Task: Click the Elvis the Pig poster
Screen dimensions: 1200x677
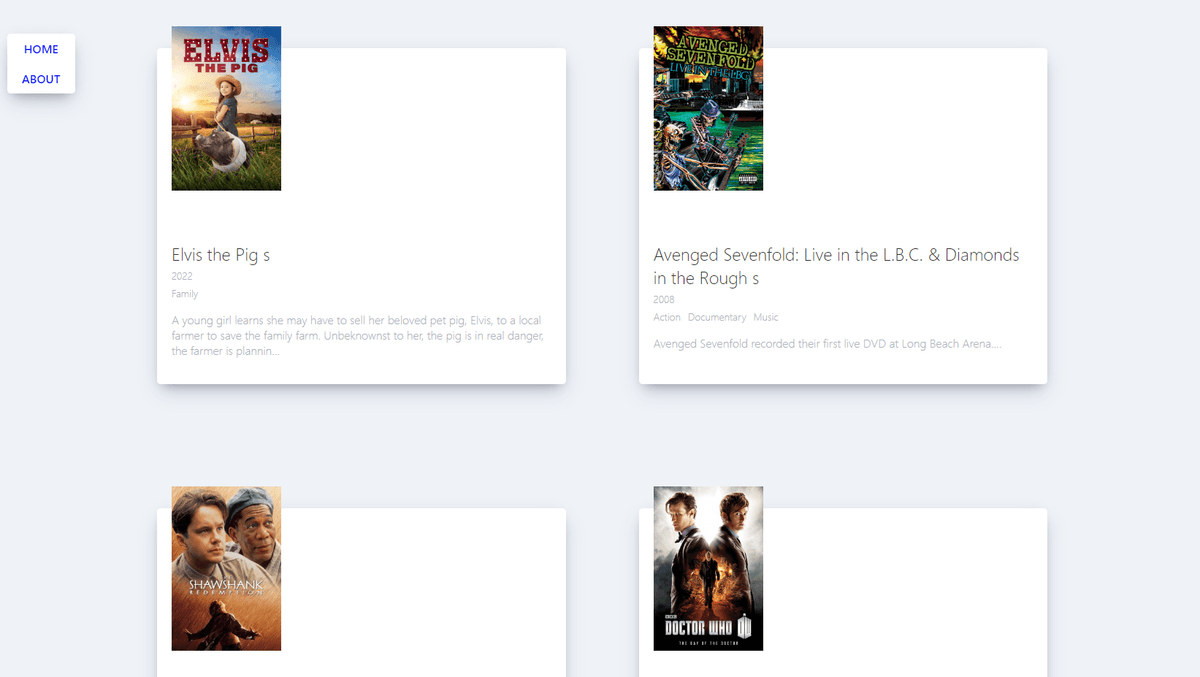Action: pos(226,108)
